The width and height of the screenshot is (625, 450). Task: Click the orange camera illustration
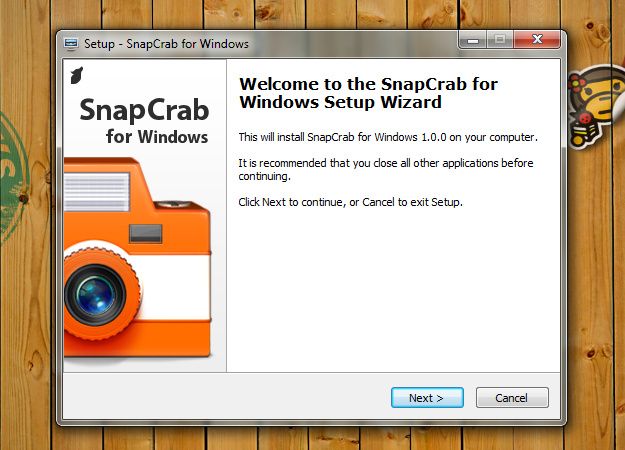pyautogui.click(x=137, y=258)
